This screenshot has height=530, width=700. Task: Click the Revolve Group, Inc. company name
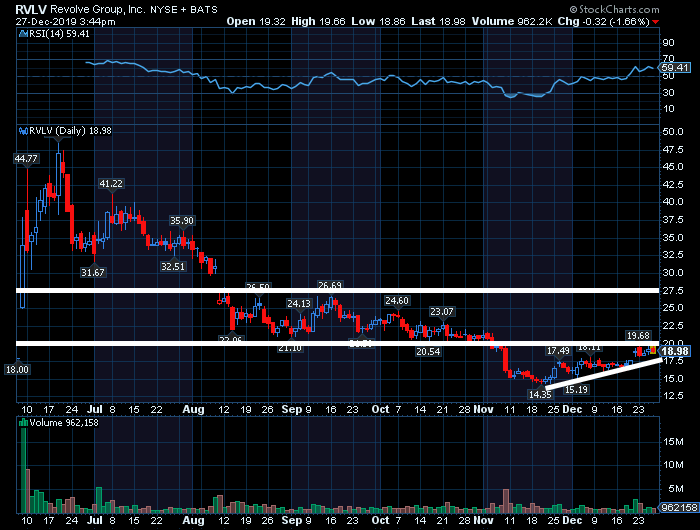pos(98,9)
